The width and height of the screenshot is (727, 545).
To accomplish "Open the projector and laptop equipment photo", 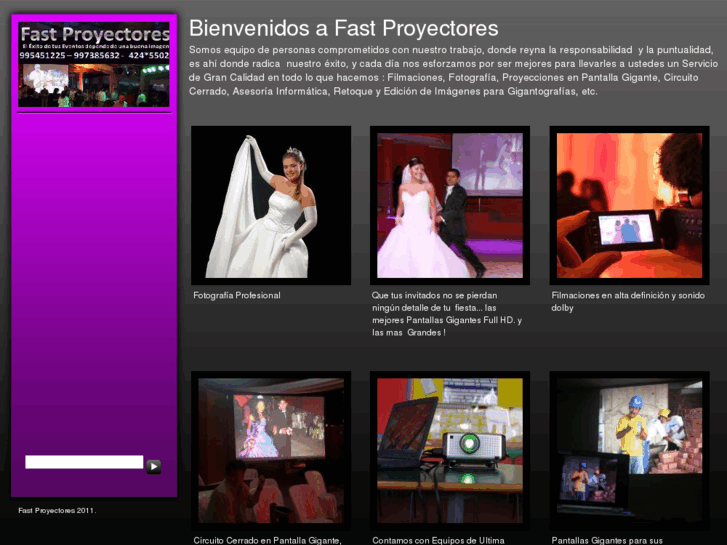I will [449, 450].
